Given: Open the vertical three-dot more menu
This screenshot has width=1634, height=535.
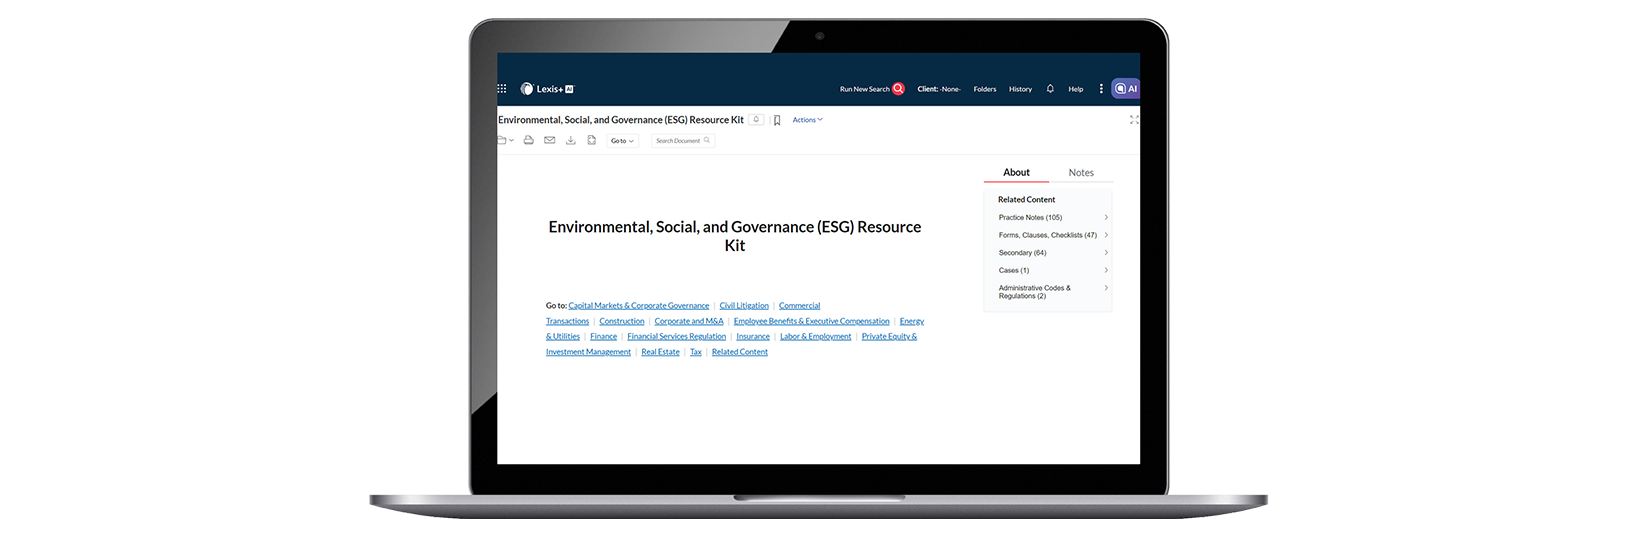Looking at the screenshot, I should tap(1101, 89).
